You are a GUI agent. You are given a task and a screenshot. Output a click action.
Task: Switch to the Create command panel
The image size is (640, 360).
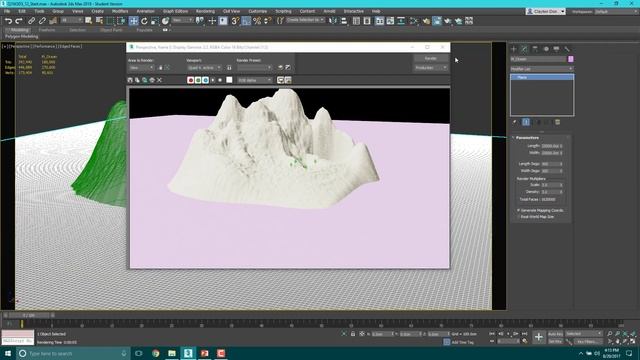pos(513,49)
